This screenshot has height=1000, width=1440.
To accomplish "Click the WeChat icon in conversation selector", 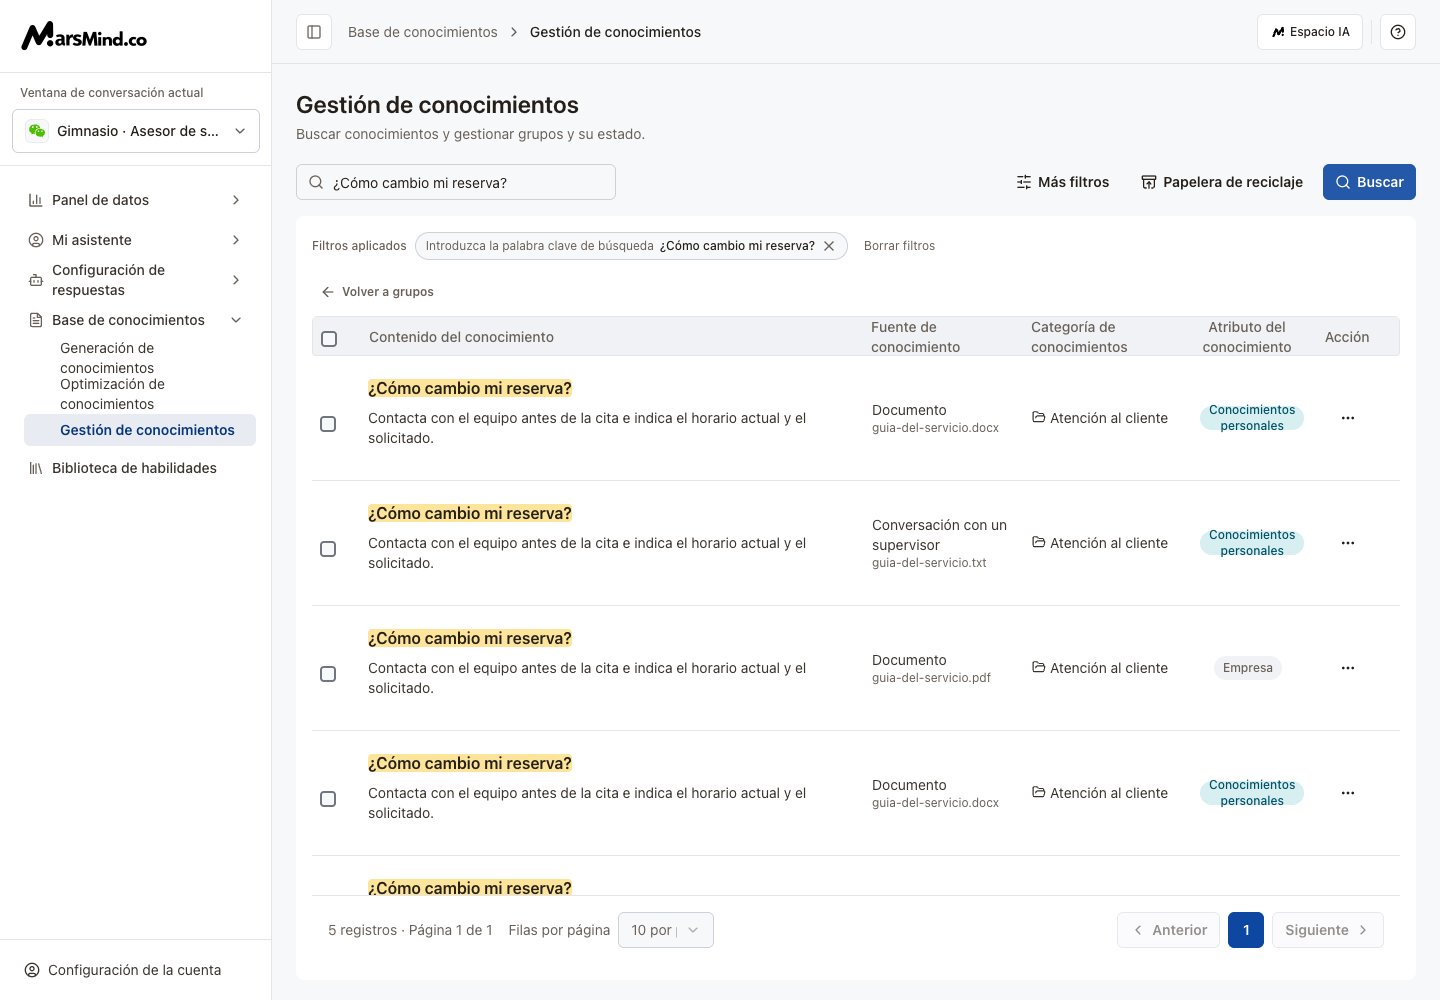I will click(x=37, y=131).
